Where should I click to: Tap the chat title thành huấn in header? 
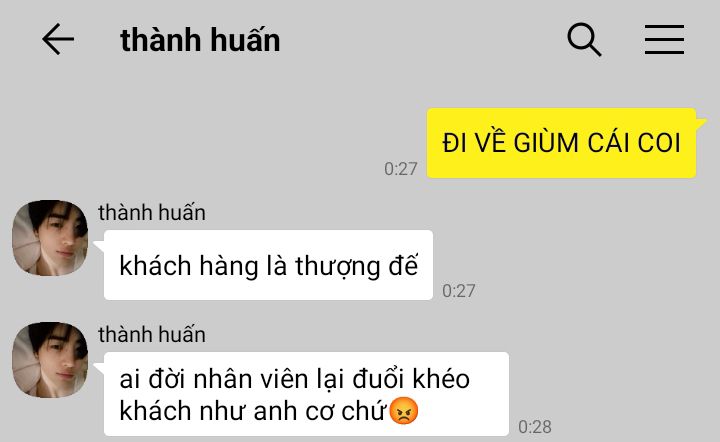click(x=200, y=40)
